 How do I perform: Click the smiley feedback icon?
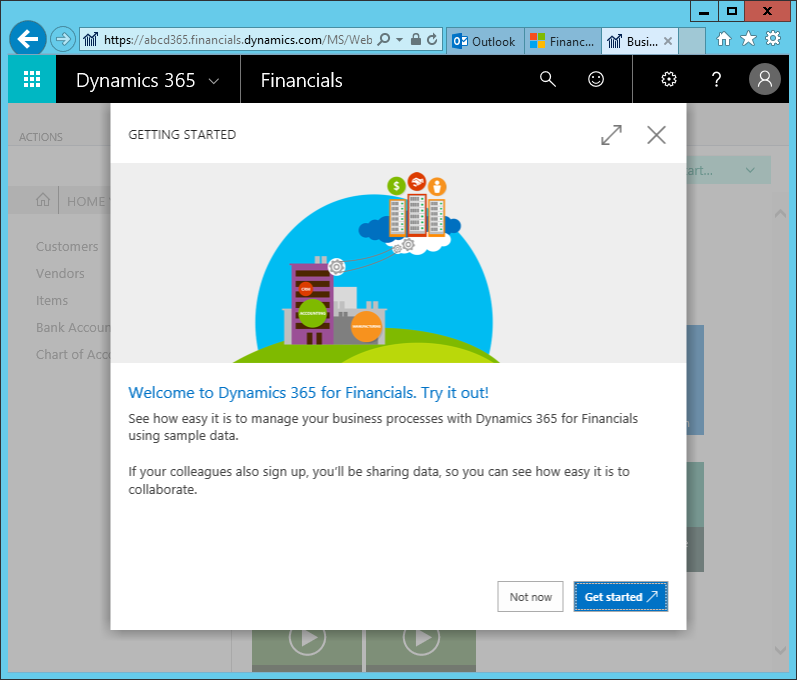point(596,79)
